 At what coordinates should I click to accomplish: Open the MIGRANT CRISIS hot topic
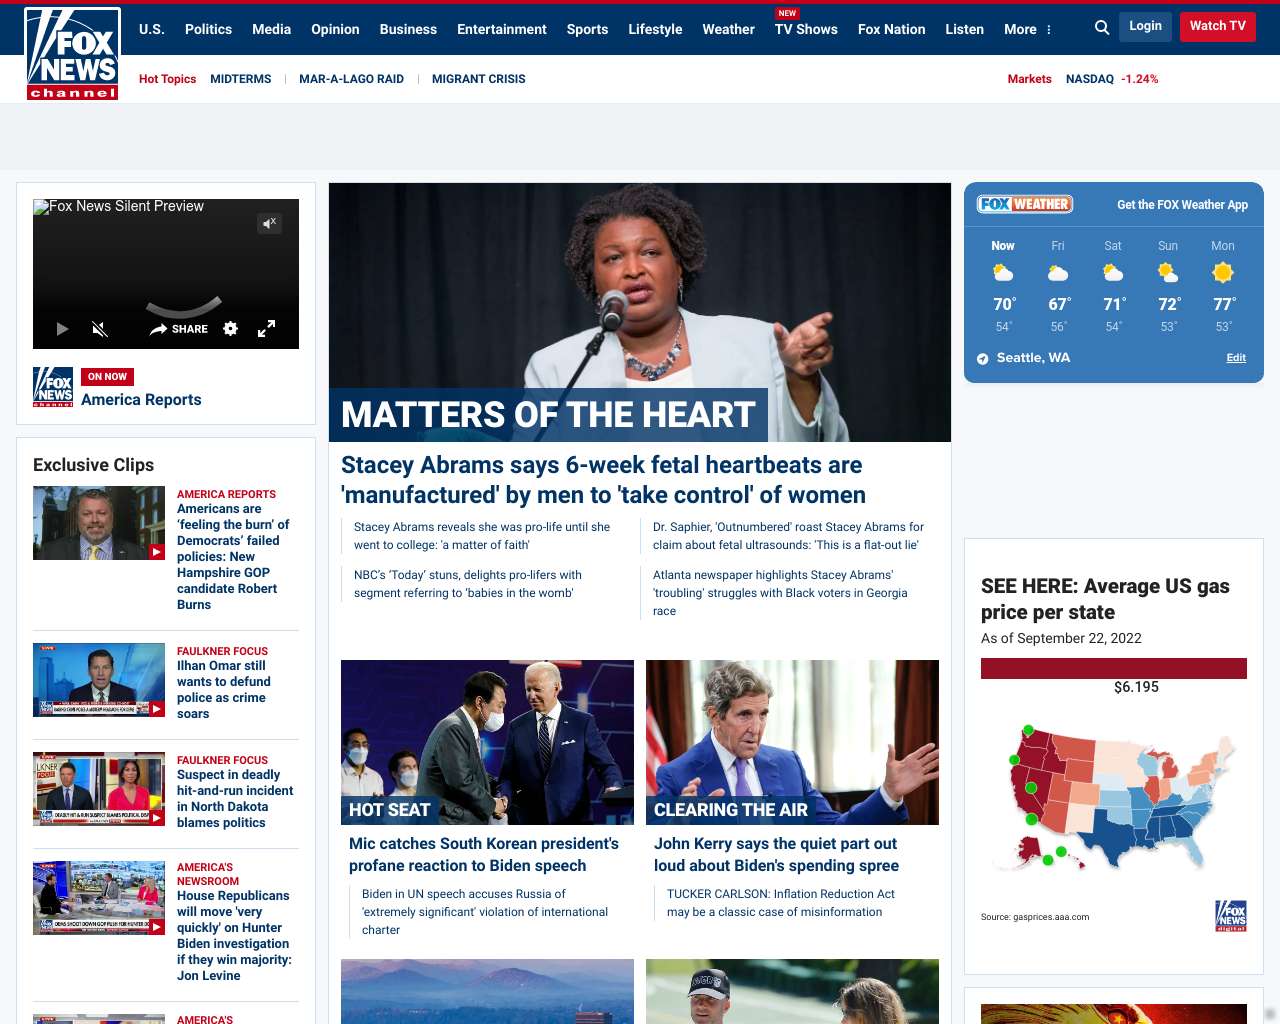click(x=479, y=79)
